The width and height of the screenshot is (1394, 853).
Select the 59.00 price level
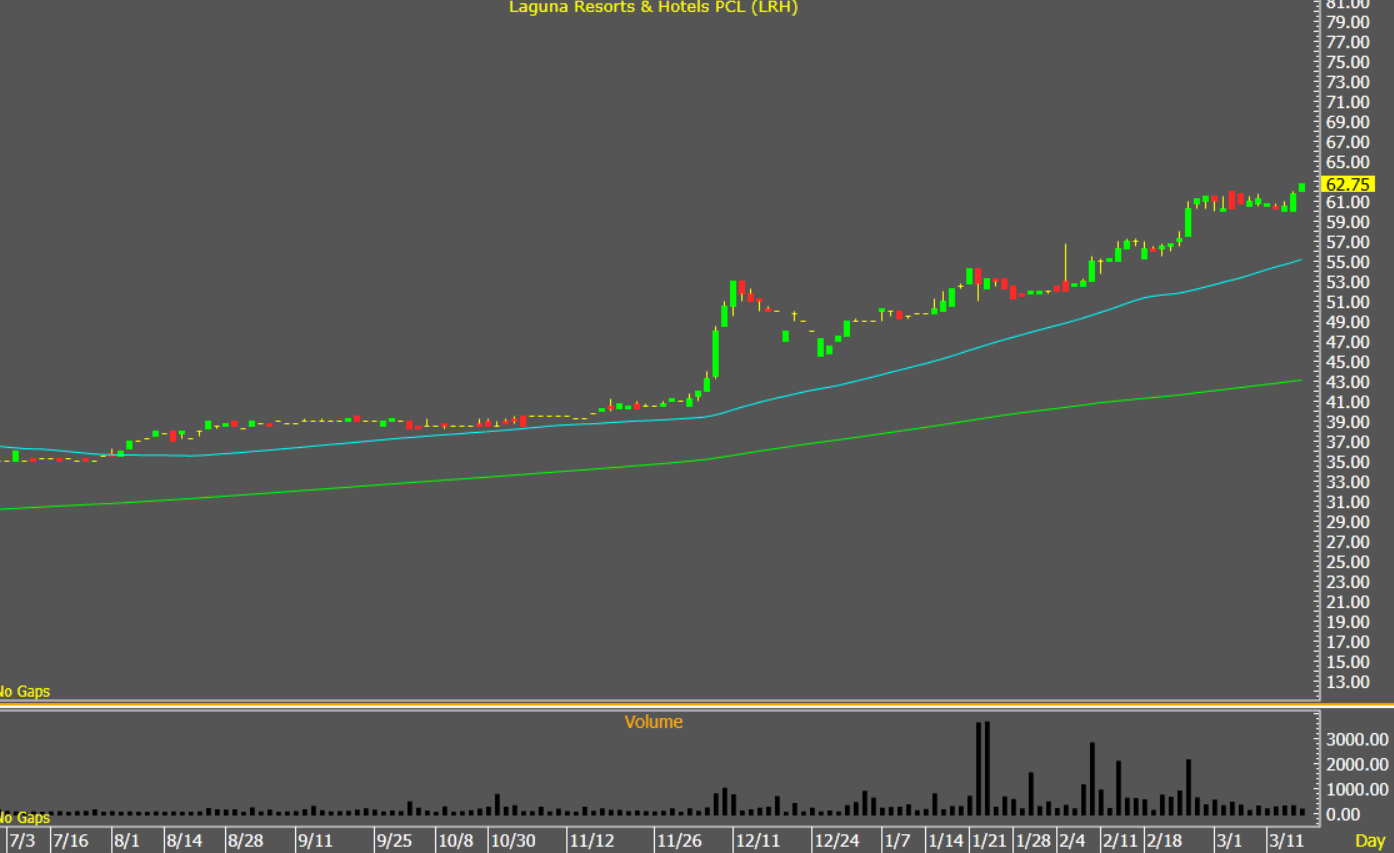click(x=1347, y=222)
